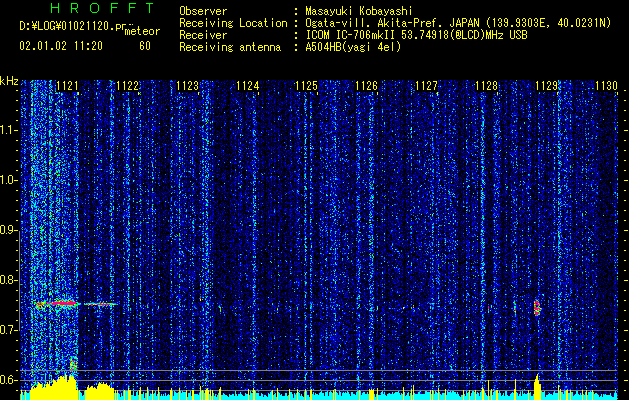Select the 1127 time marker
This screenshot has width=629, height=400.
[x=426, y=86]
